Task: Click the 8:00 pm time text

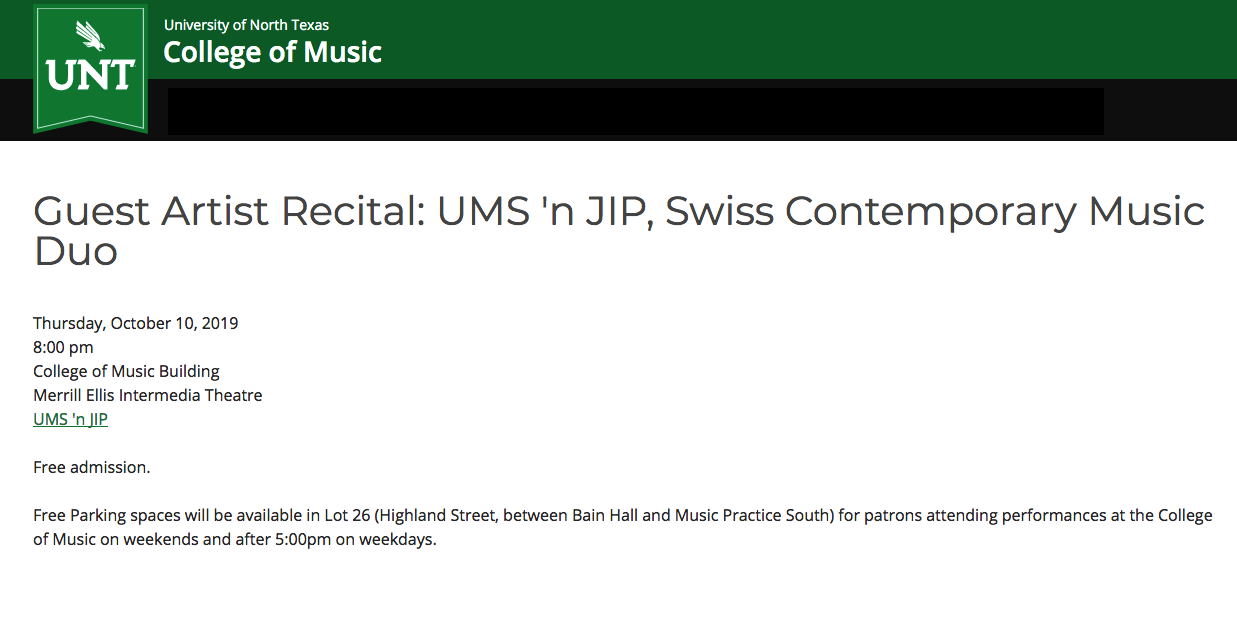Action: 63,347
